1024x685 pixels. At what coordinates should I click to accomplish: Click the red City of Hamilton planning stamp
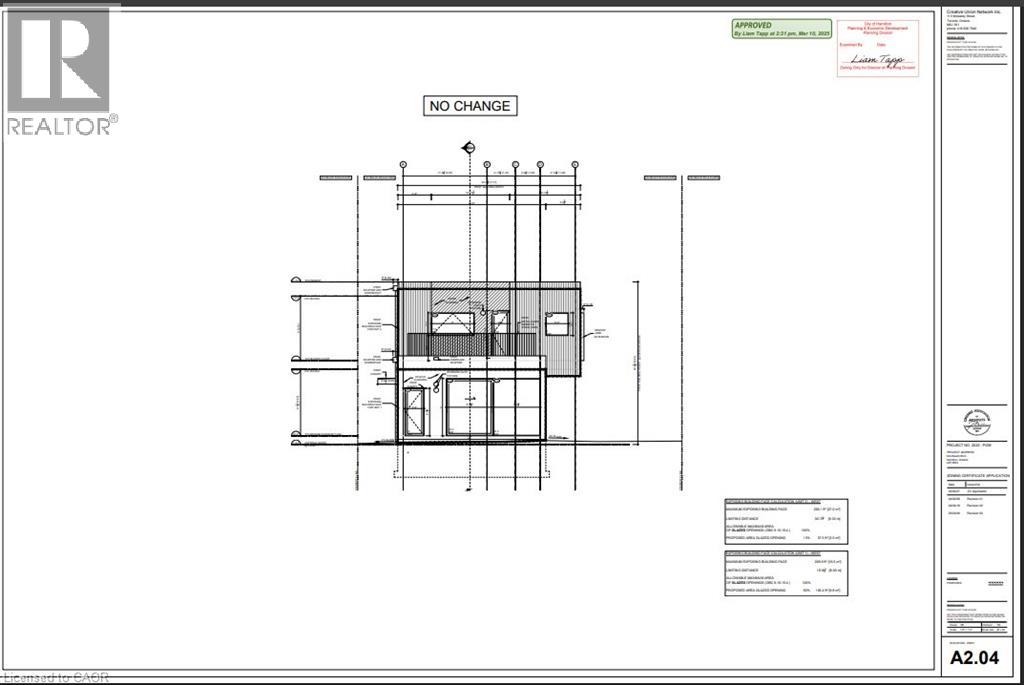(x=876, y=47)
